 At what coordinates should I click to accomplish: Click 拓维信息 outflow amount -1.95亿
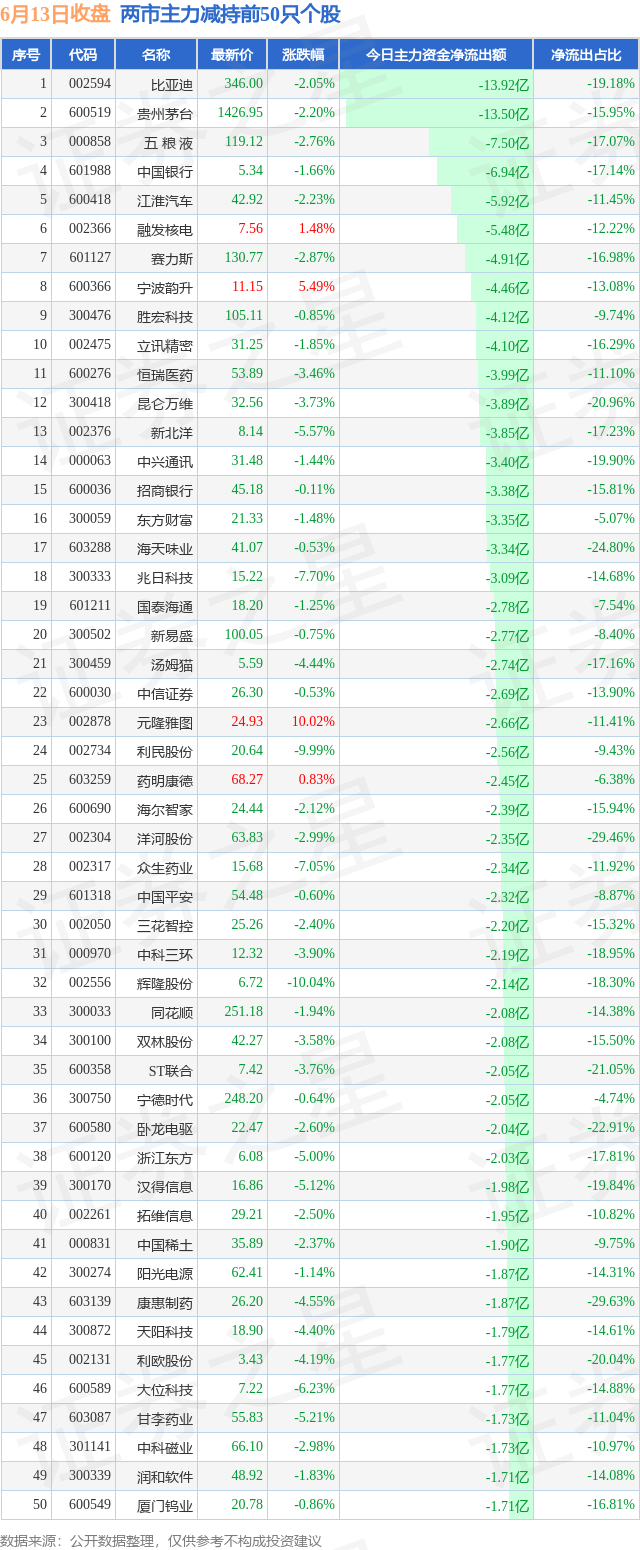[506, 1216]
